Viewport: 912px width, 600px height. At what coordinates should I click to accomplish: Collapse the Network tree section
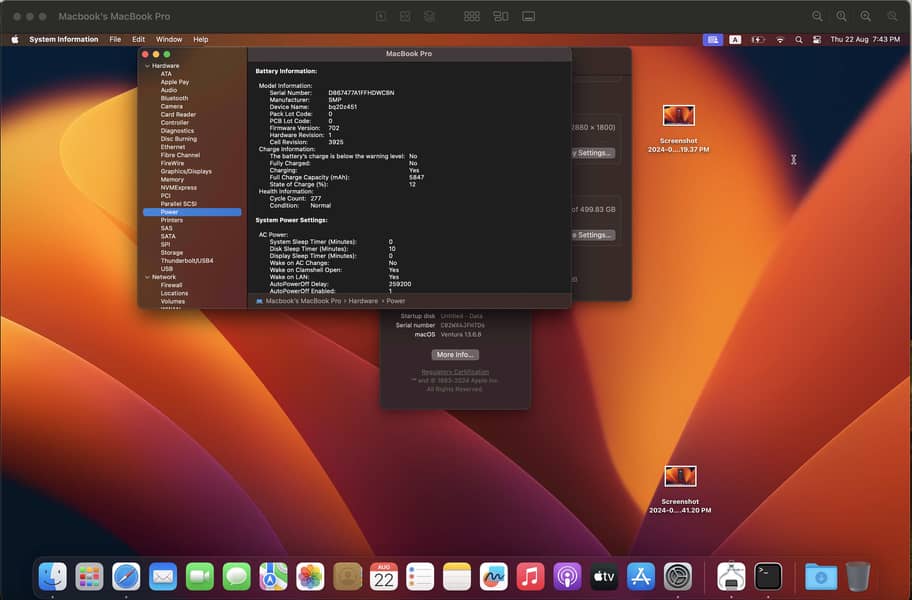(x=148, y=277)
